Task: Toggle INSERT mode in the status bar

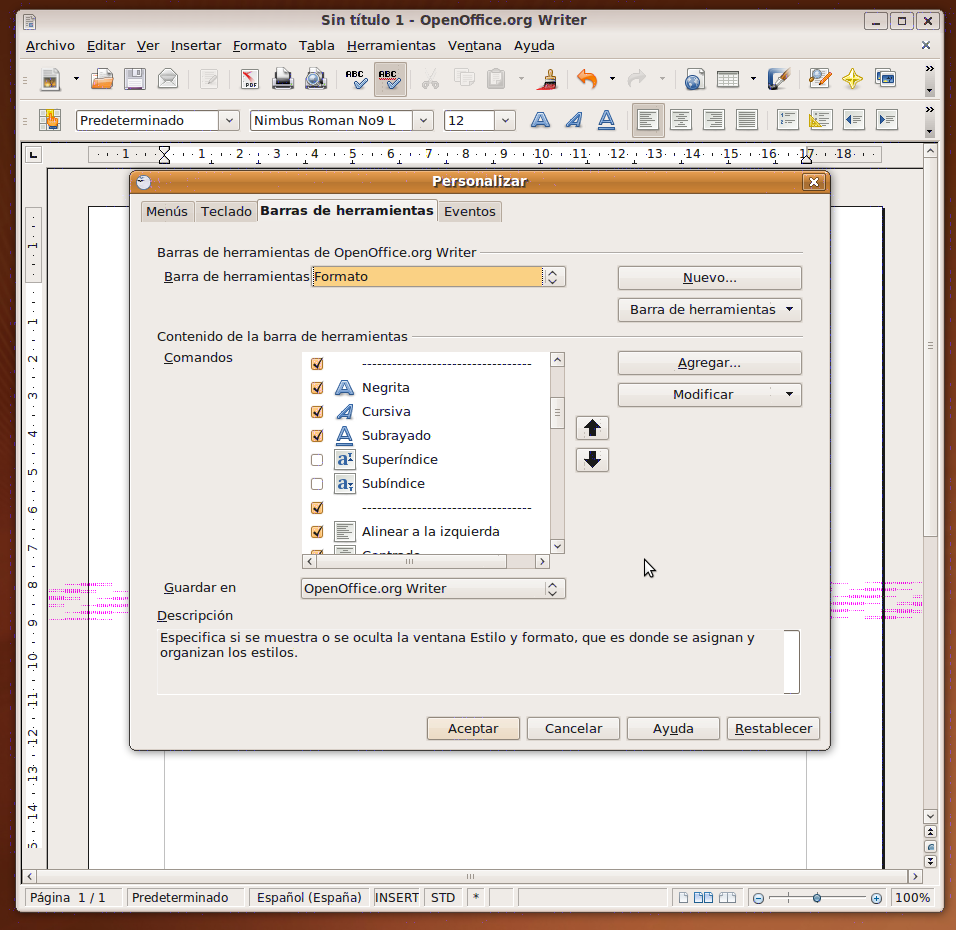Action: point(396,898)
